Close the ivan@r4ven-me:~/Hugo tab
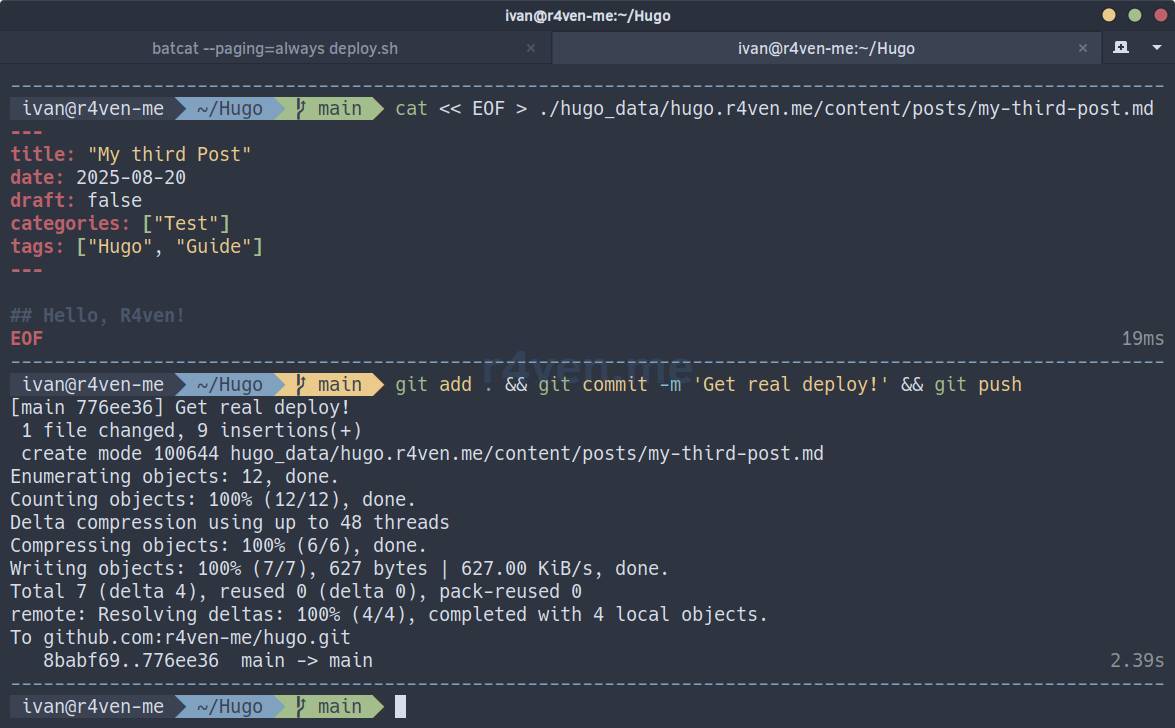This screenshot has height=728, width=1175. pyautogui.click(x=1083, y=48)
